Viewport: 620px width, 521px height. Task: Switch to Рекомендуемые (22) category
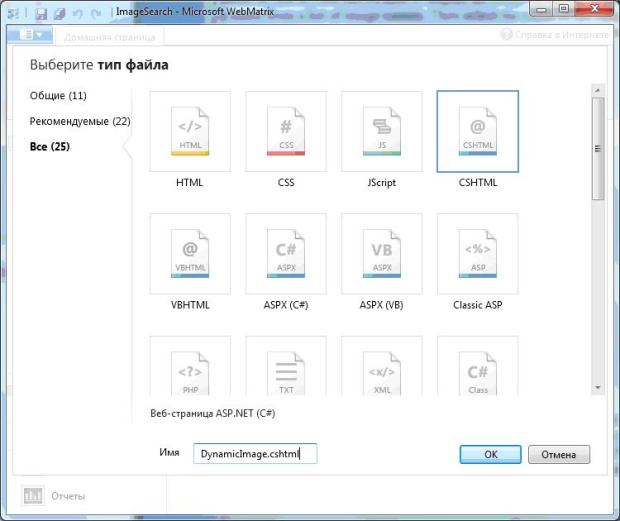[80, 122]
